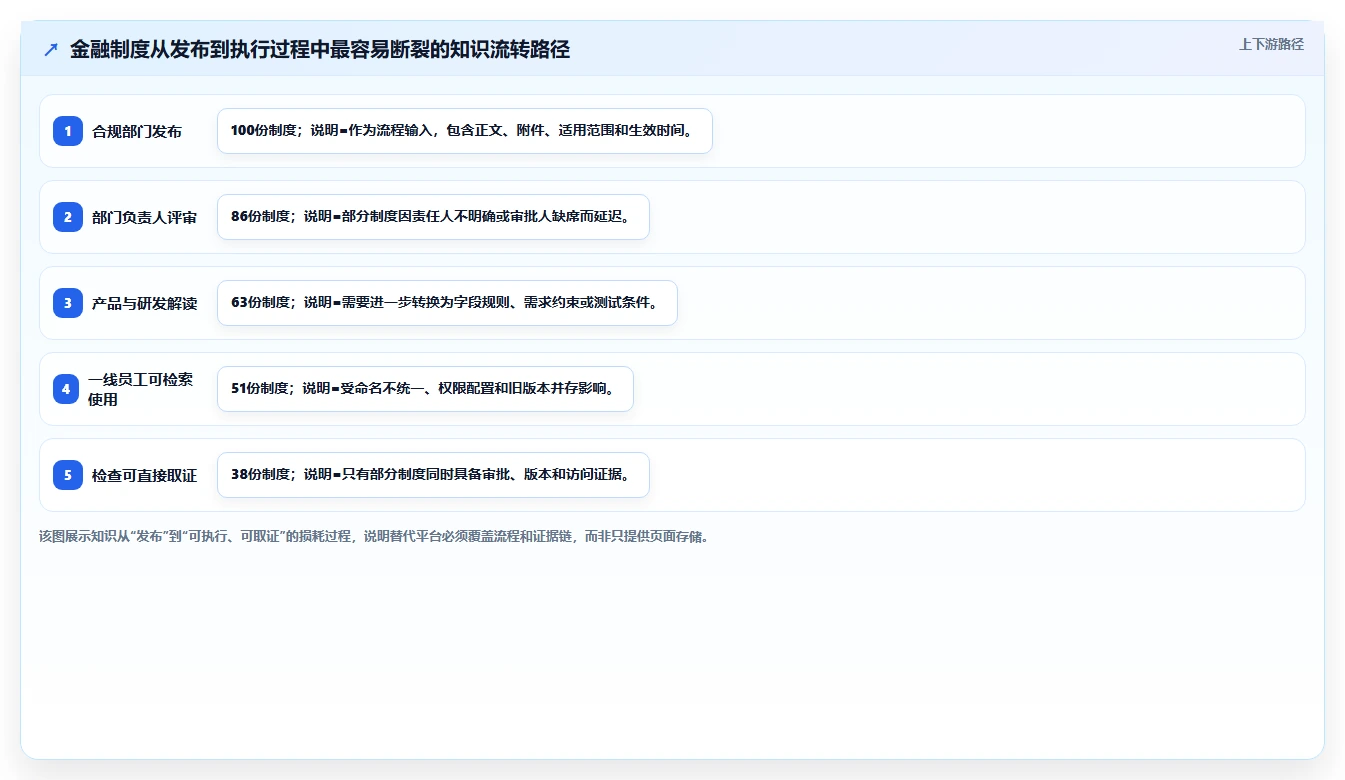The width and height of the screenshot is (1345, 780).
Task: Click the 部门负责人评审 step label
Action: [x=145, y=217]
